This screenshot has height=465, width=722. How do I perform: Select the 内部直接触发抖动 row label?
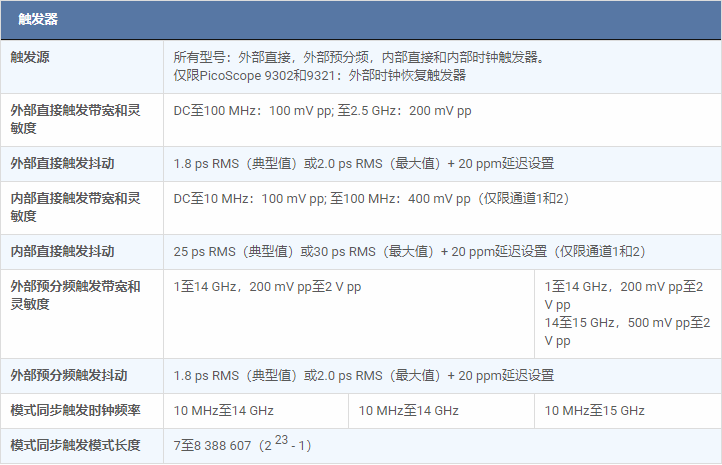(61, 251)
